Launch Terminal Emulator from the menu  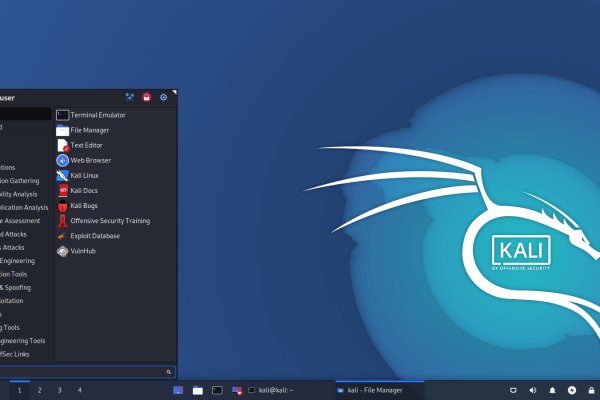97,115
